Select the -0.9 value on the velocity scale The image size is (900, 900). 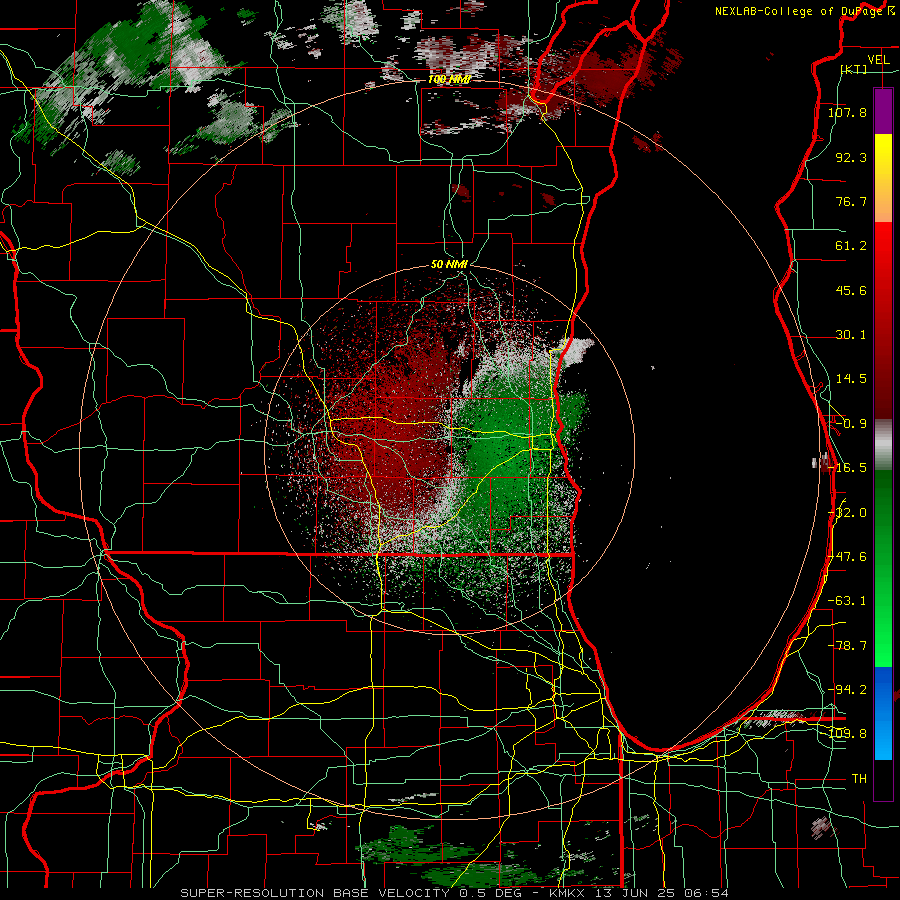click(851, 424)
